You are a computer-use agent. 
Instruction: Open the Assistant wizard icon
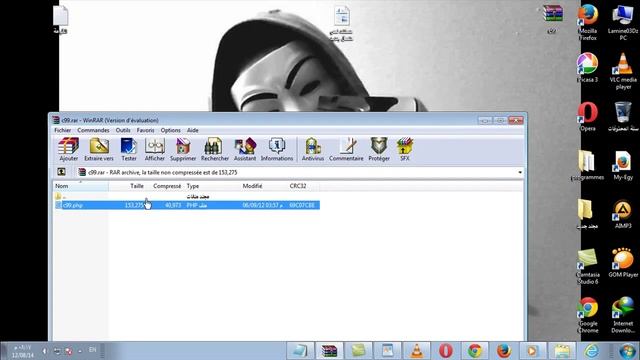point(245,149)
